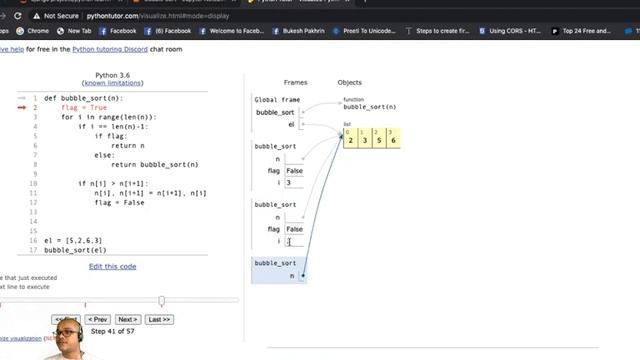
Task: Click the Step 41 of 57 label
Action: click(112, 331)
